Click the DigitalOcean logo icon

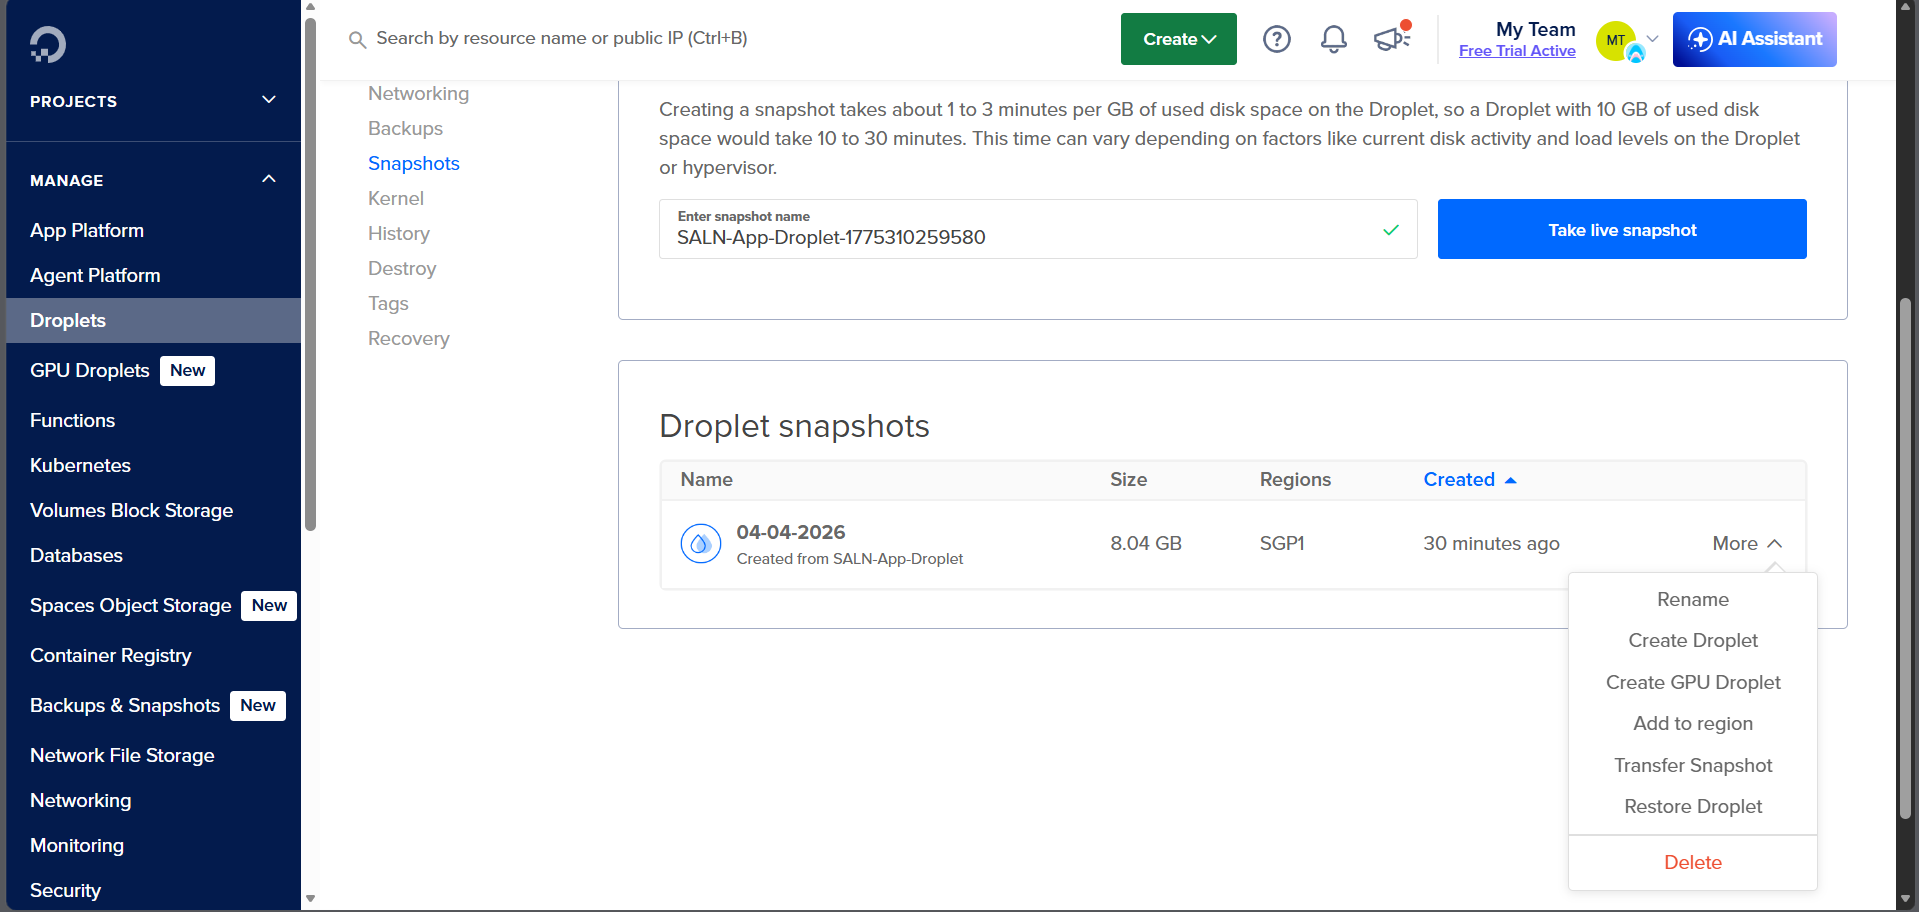click(47, 44)
